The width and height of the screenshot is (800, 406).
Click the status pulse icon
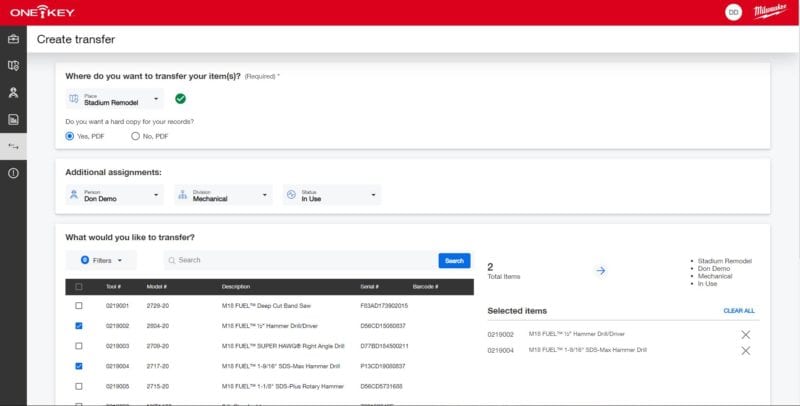click(x=291, y=195)
